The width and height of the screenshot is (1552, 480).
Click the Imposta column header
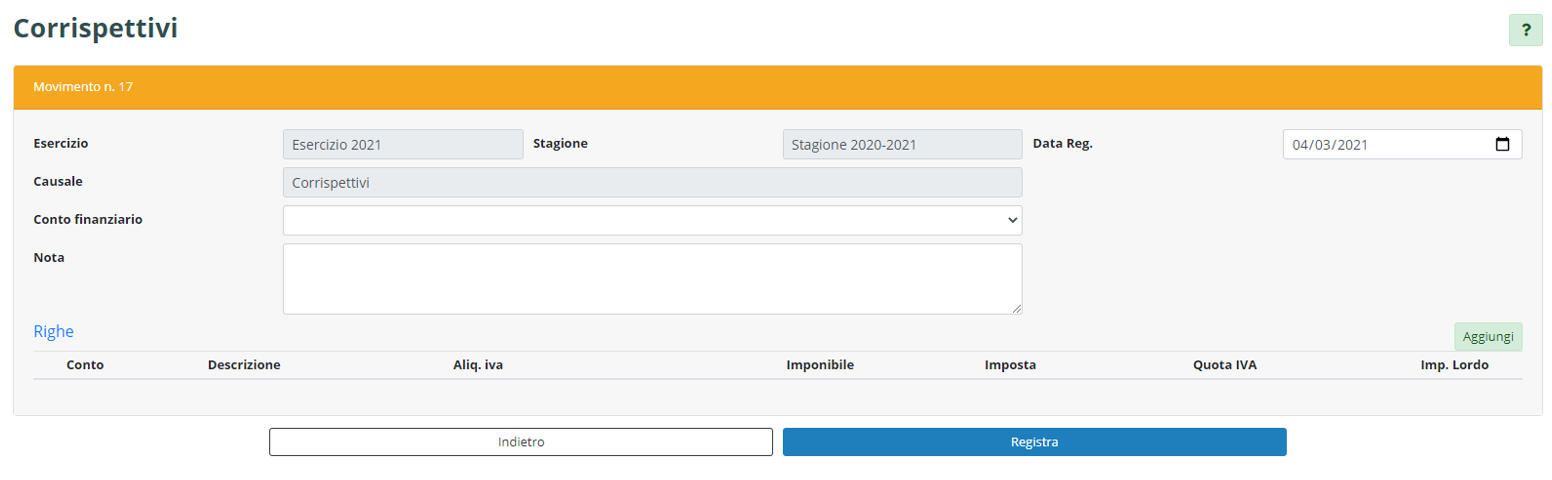[1010, 365]
